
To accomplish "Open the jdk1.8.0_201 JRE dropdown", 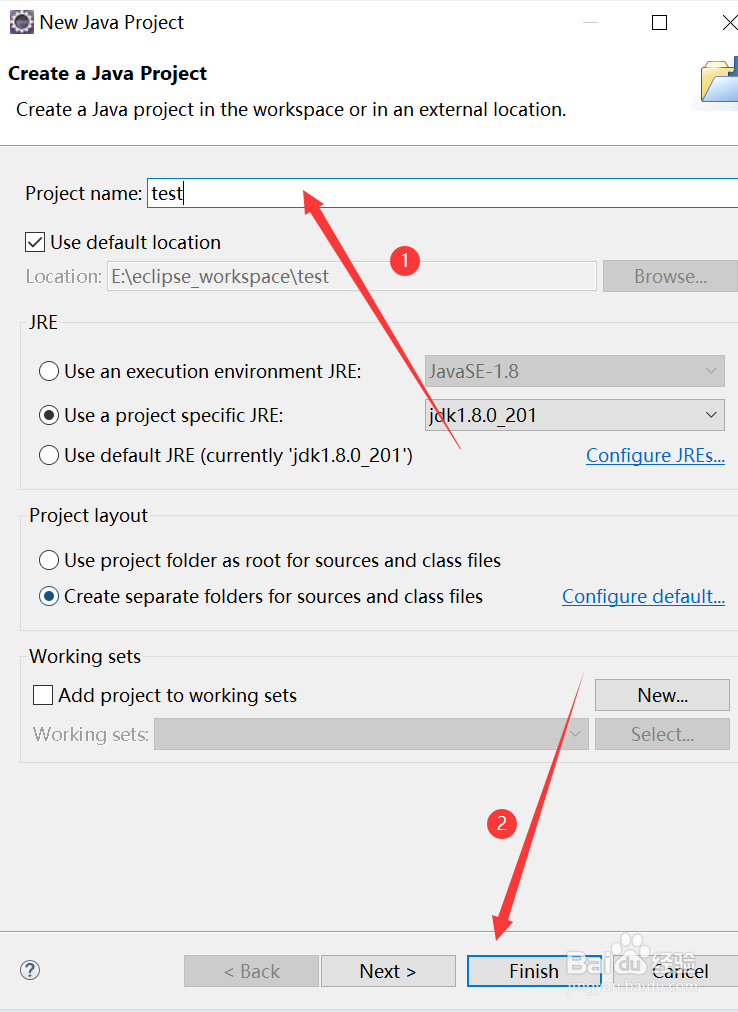I will tap(574, 415).
